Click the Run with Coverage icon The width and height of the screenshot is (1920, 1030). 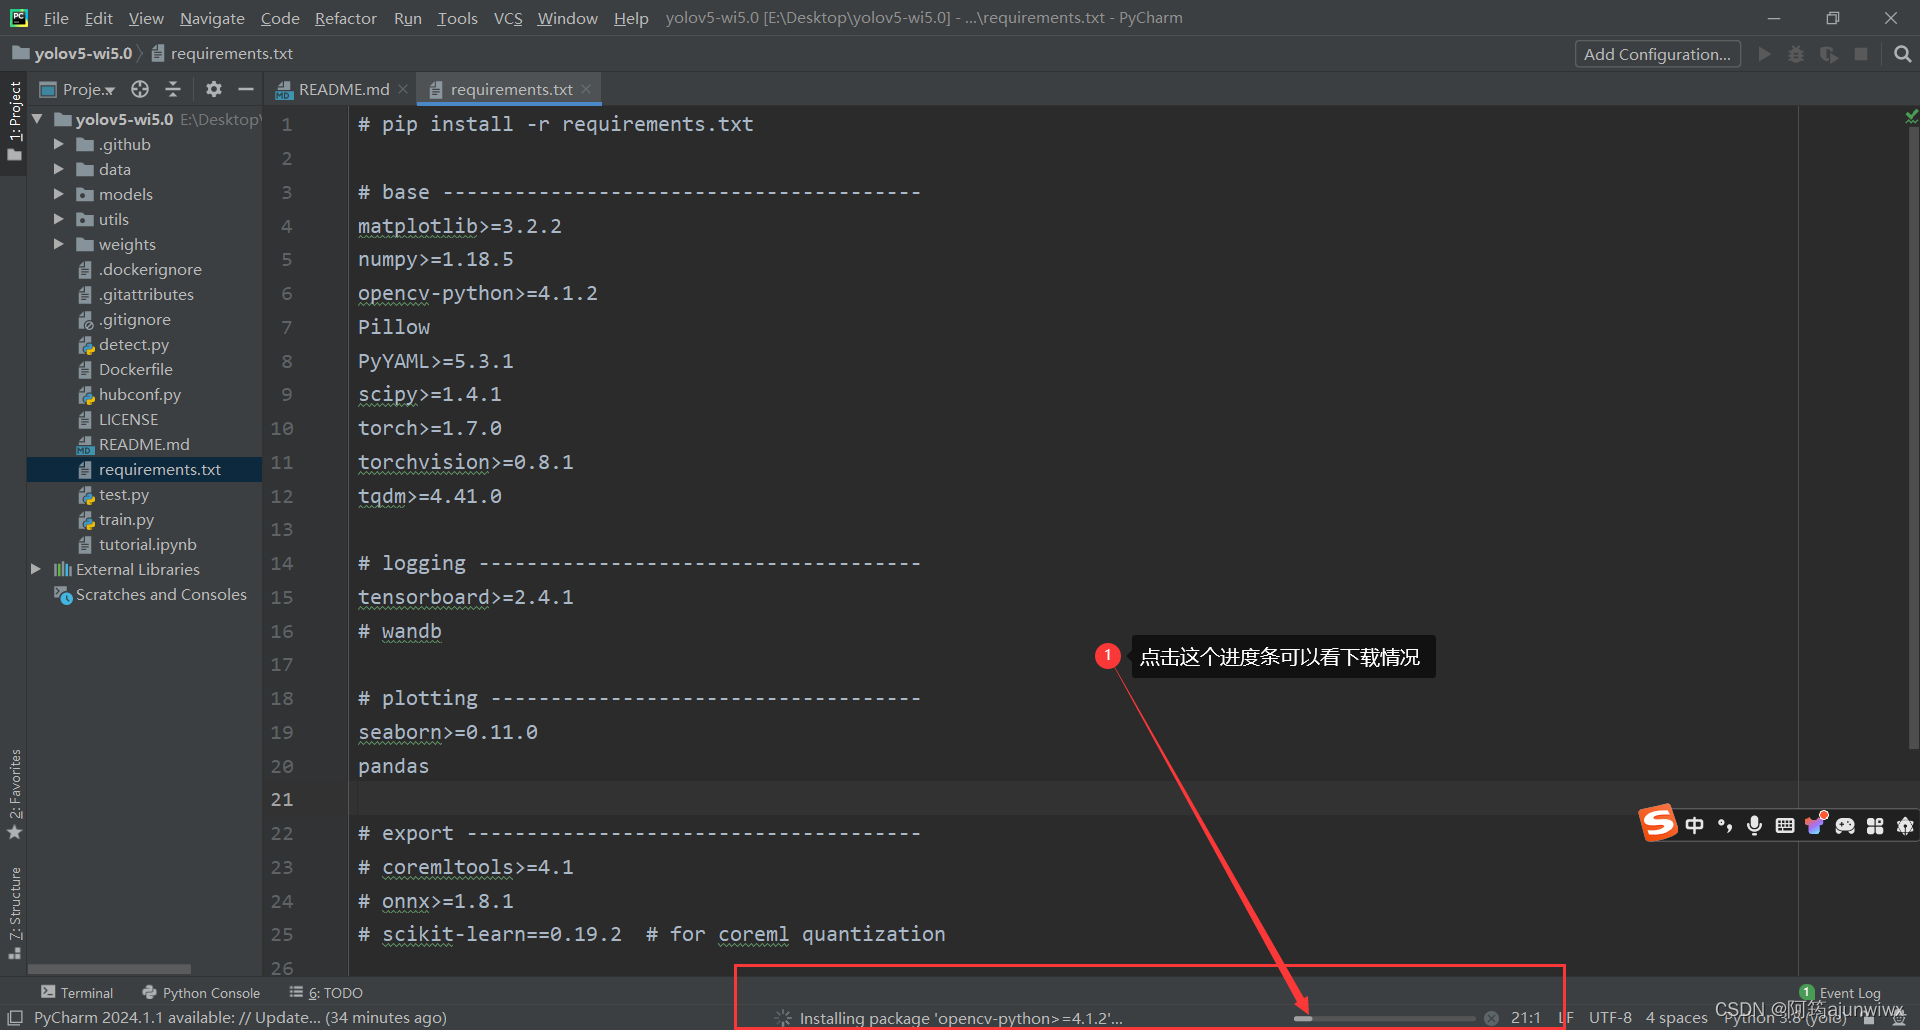(x=1828, y=54)
